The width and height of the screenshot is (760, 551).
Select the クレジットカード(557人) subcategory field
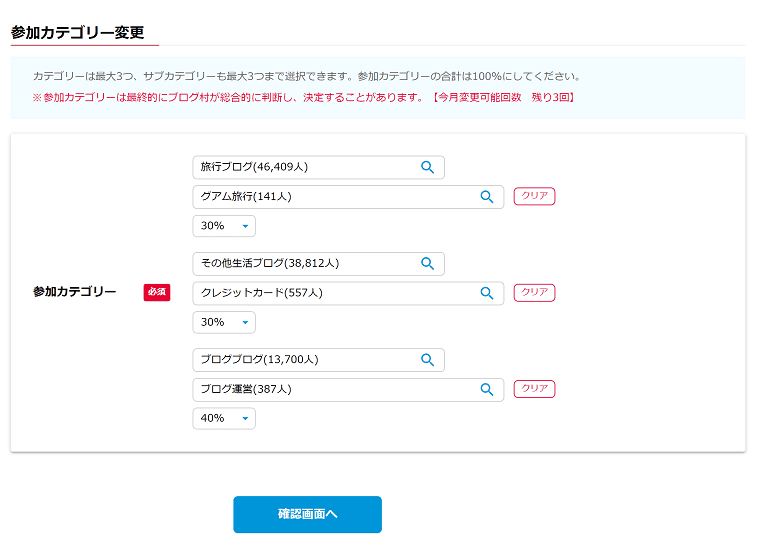click(x=348, y=293)
